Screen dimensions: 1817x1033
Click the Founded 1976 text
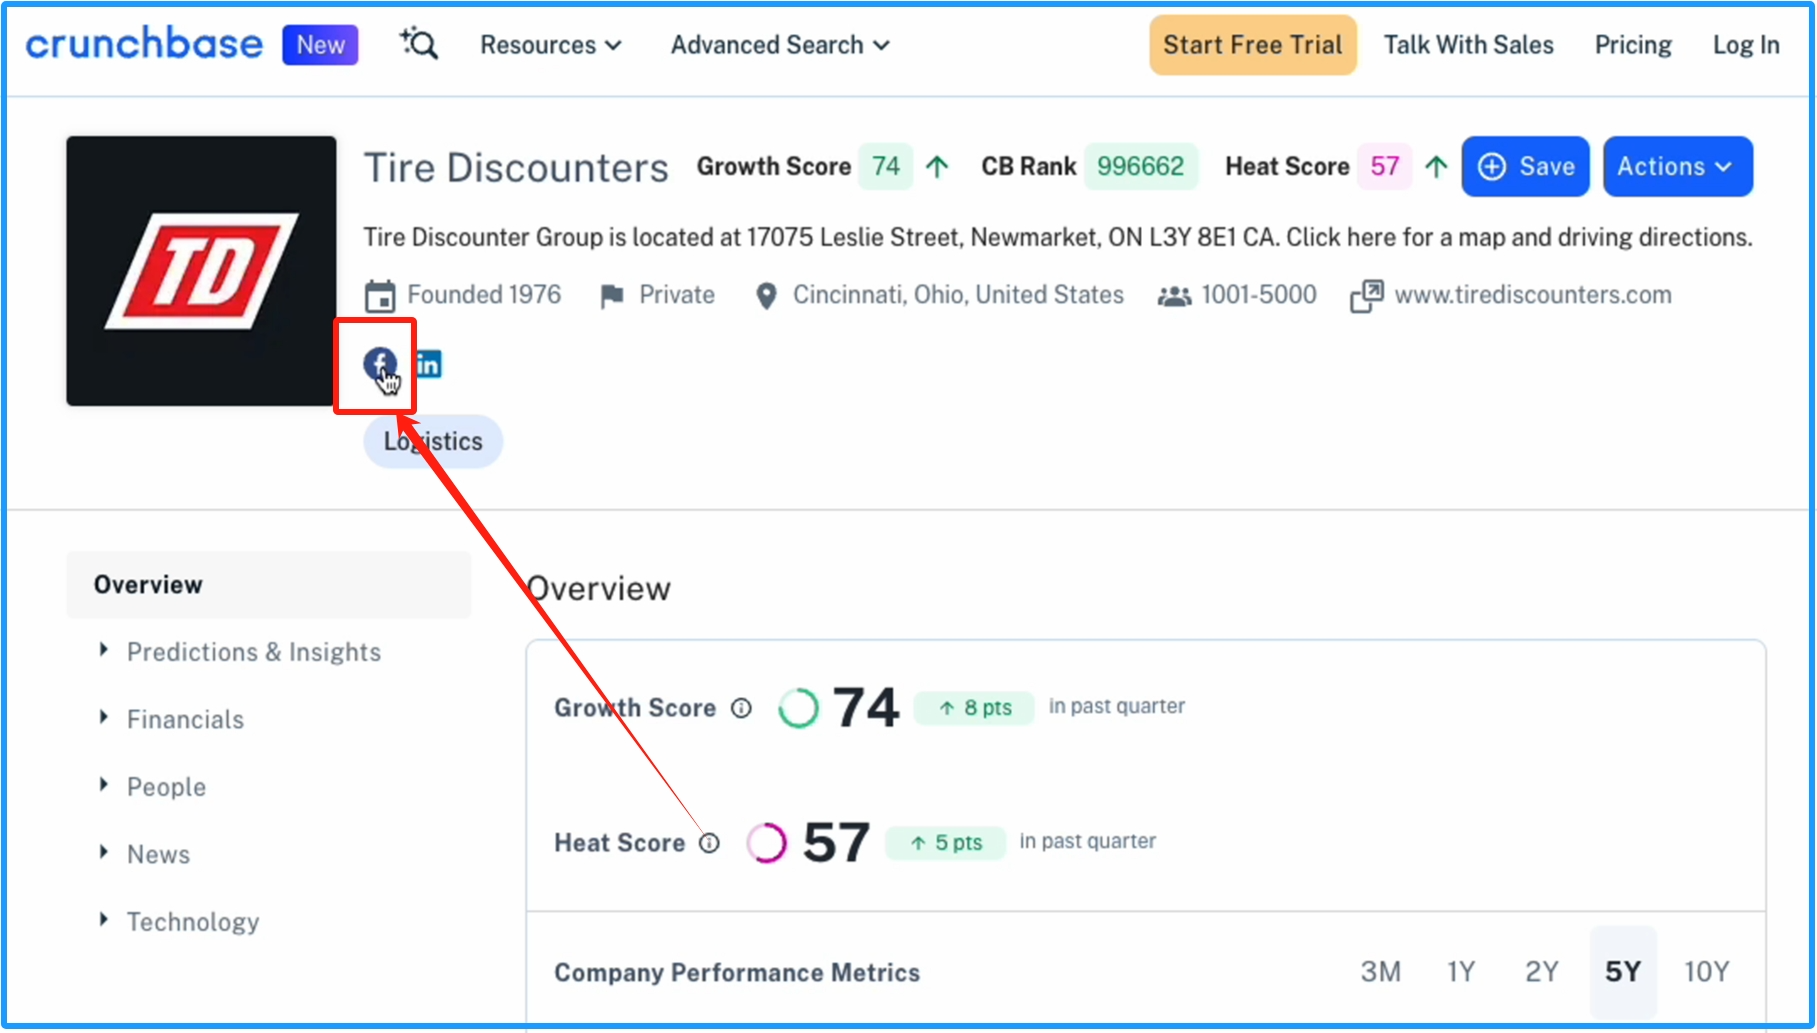coord(484,295)
